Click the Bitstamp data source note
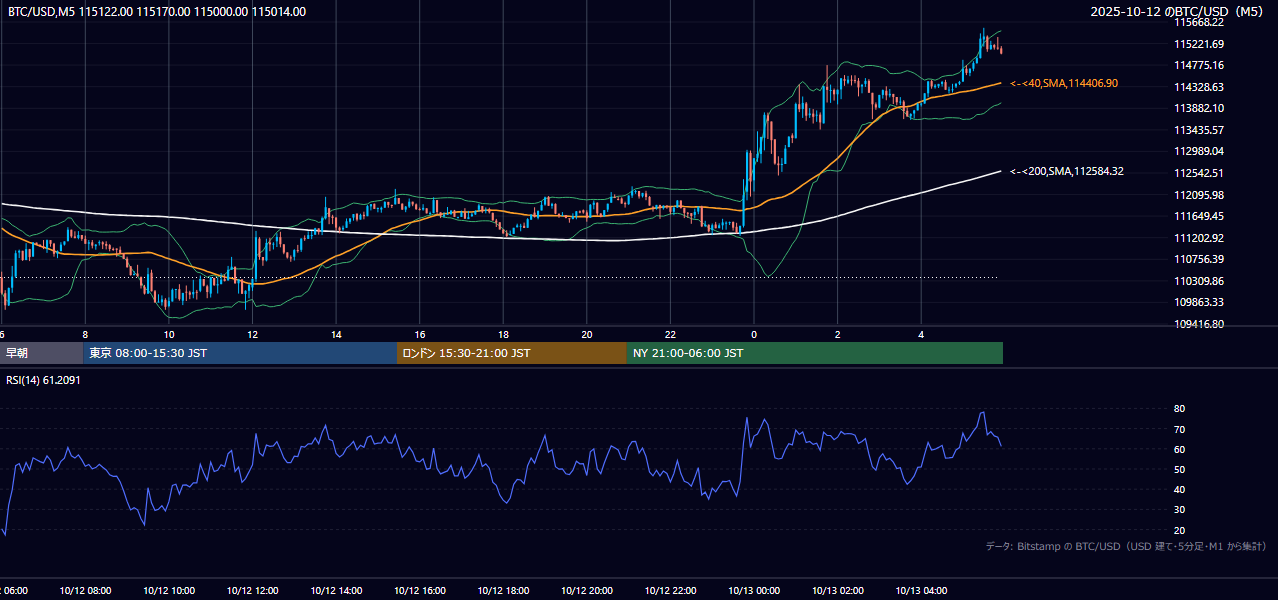Screen dimensions: 1278x600 coord(1126,546)
